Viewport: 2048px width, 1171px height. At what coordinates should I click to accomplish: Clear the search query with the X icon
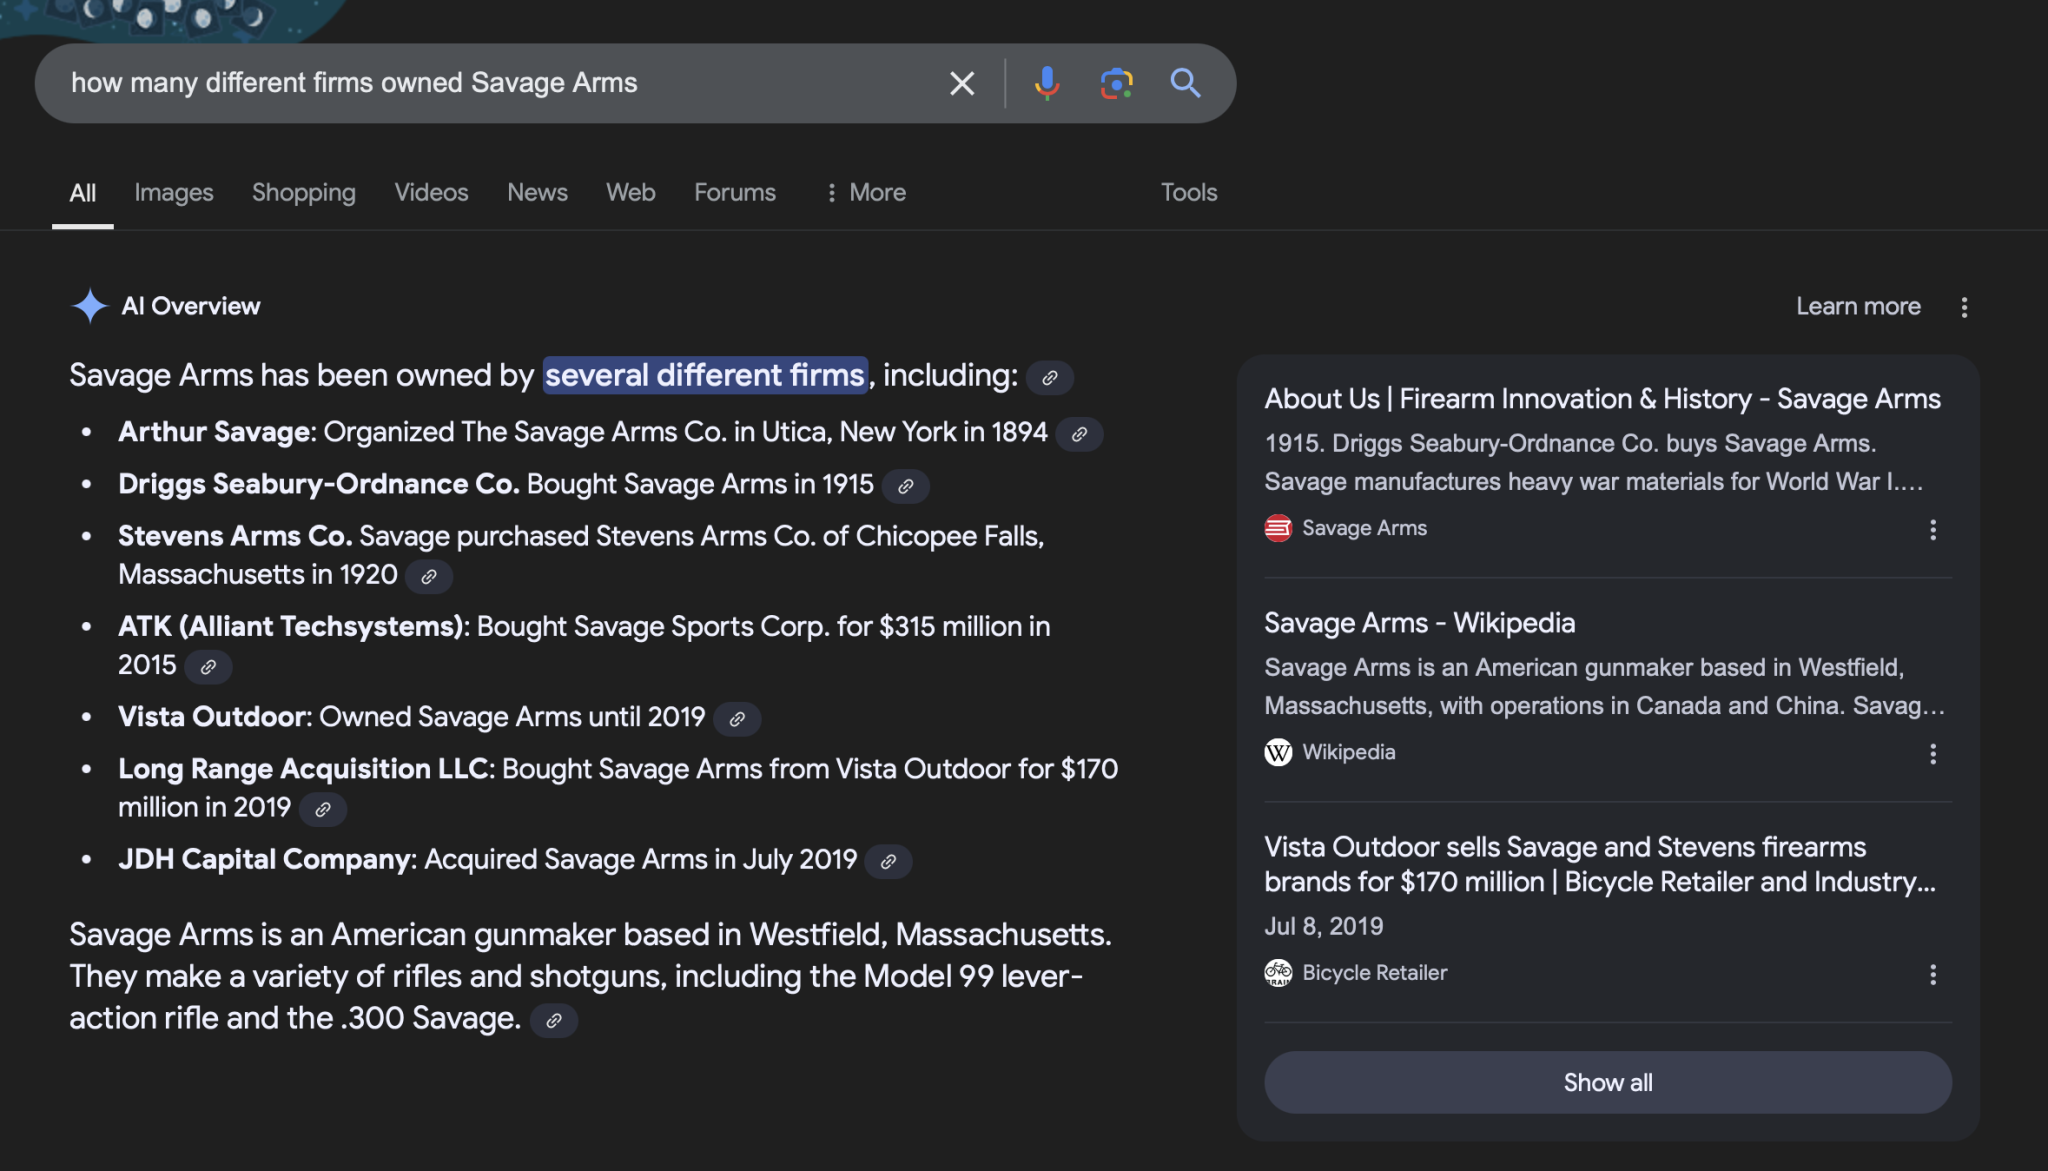point(961,83)
